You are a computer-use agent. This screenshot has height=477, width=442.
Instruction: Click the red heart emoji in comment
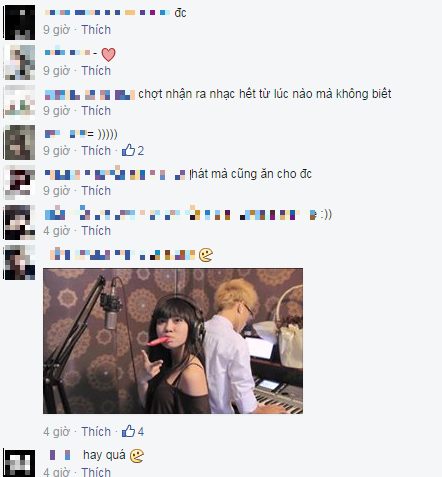pyautogui.click(x=108, y=55)
